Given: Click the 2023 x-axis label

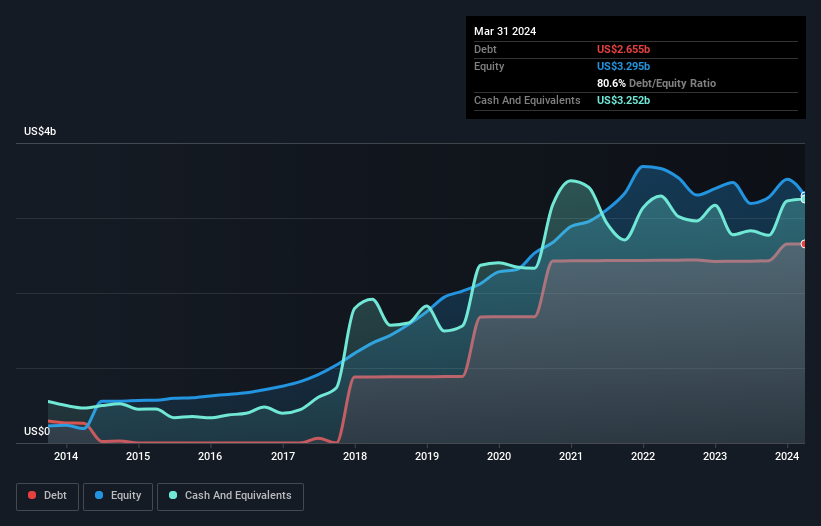Looking at the screenshot, I should [x=715, y=456].
